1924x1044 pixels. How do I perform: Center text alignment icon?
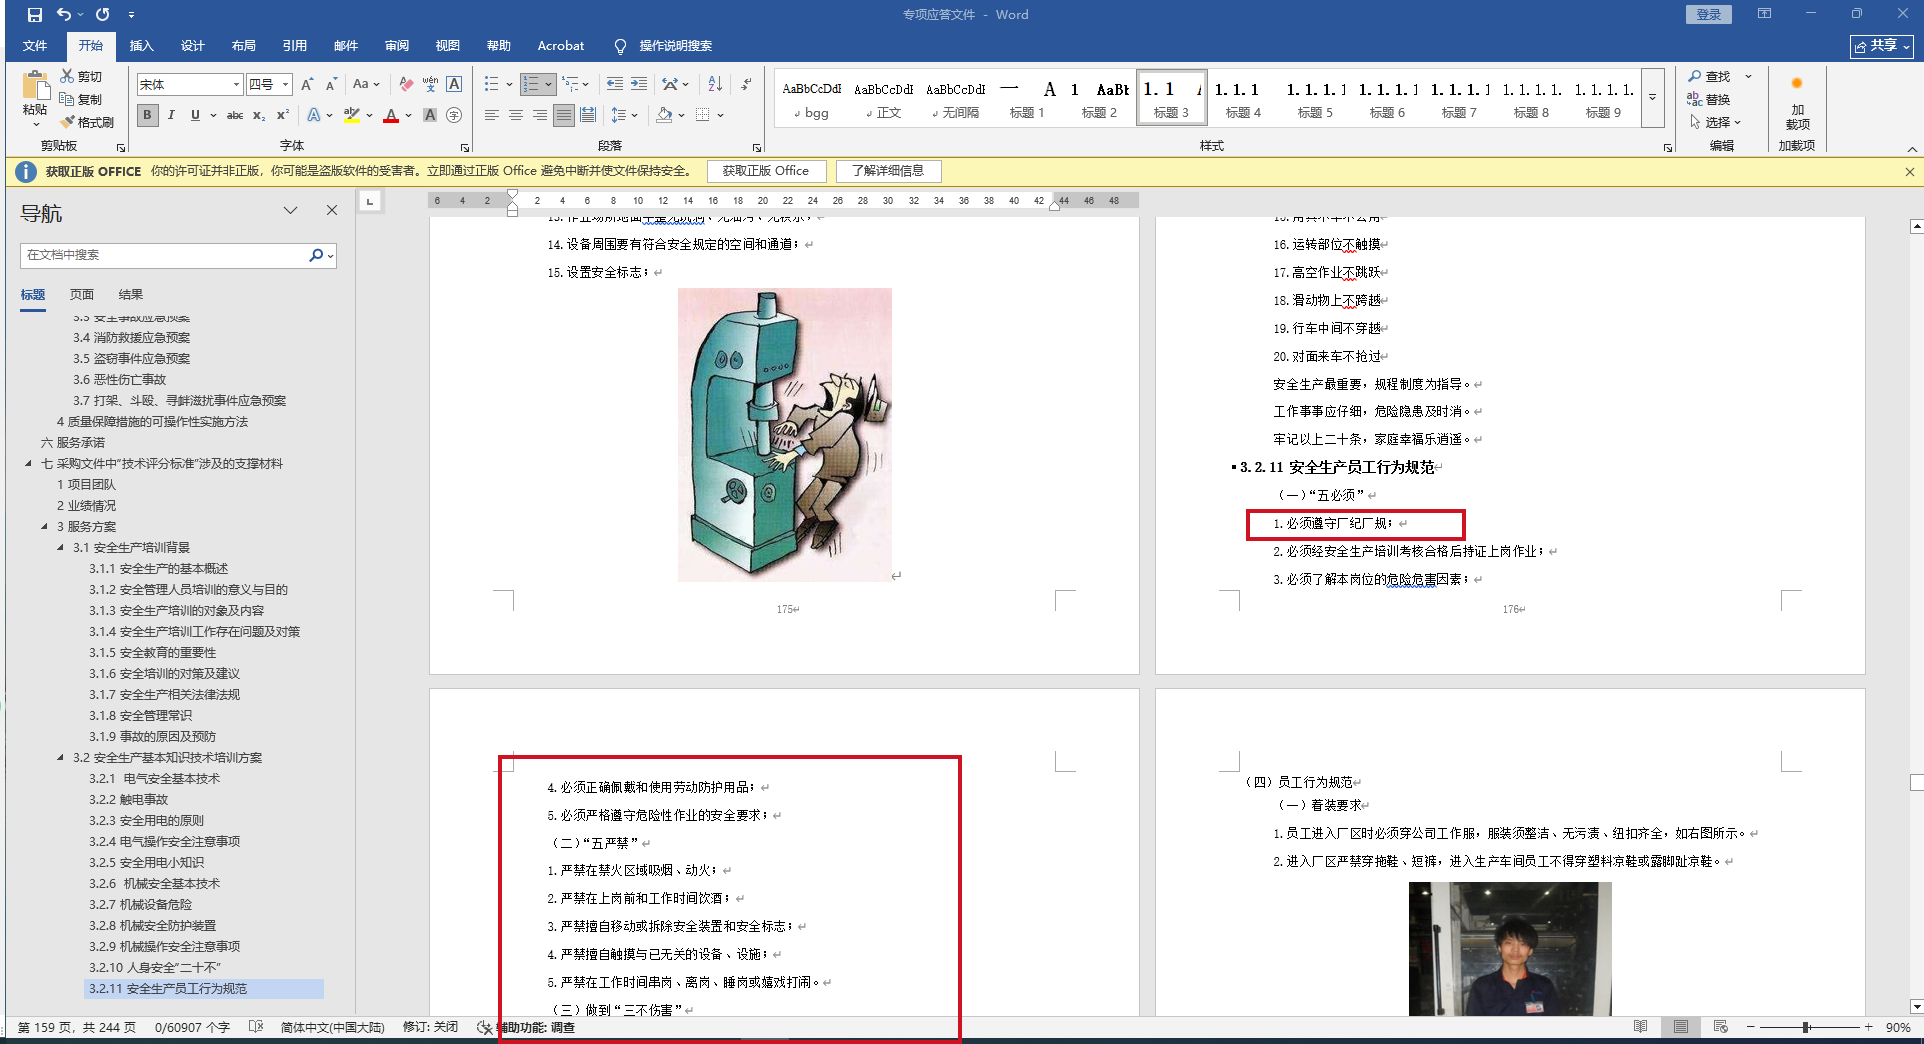tap(516, 115)
